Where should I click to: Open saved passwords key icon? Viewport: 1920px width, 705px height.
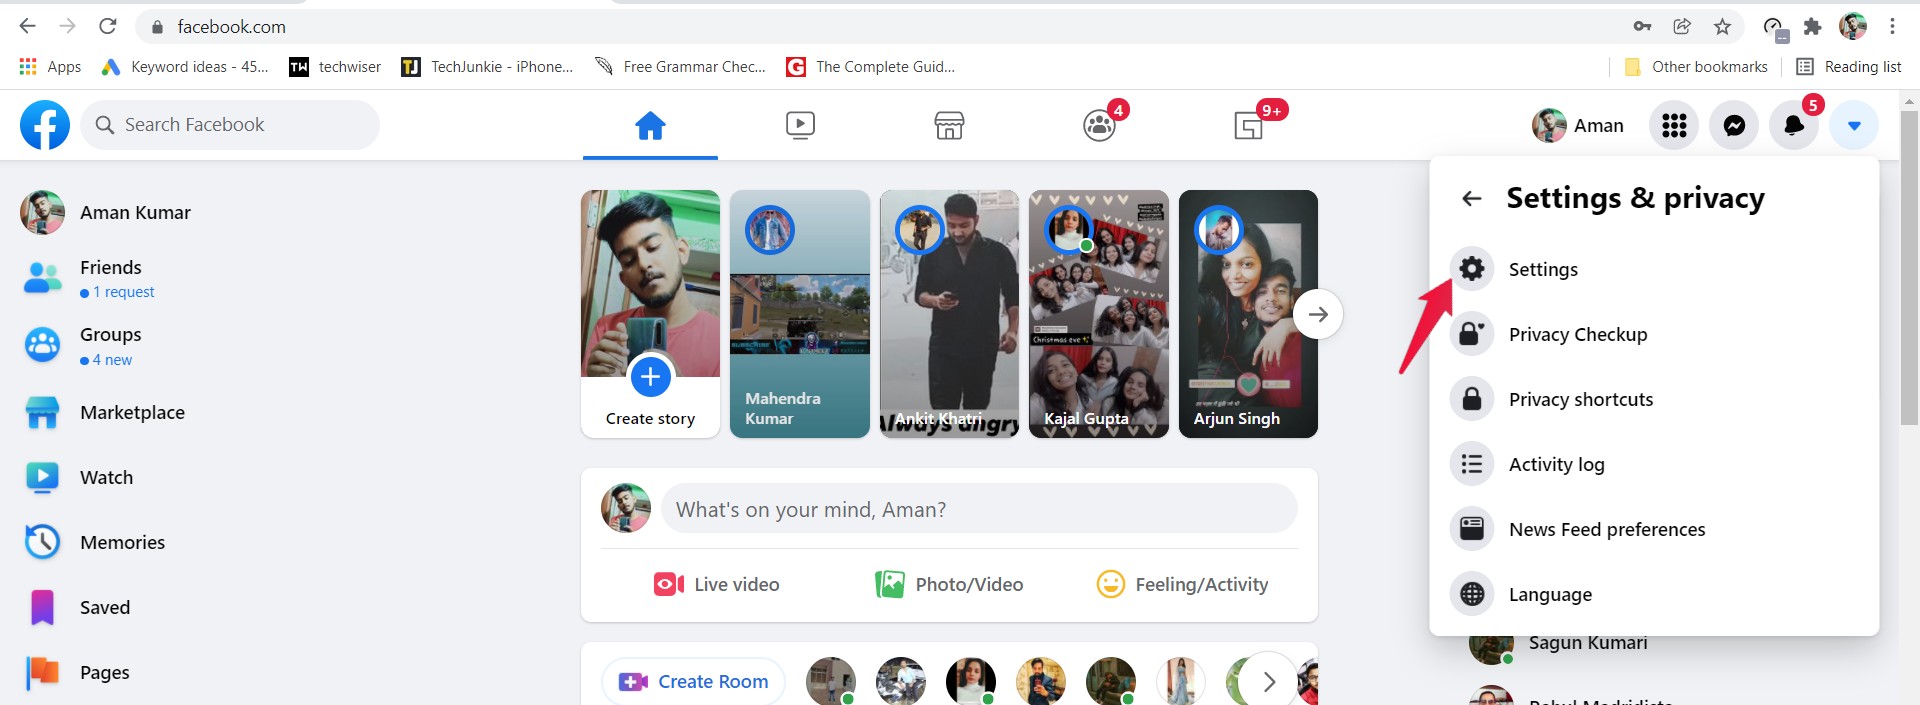pyautogui.click(x=1642, y=27)
